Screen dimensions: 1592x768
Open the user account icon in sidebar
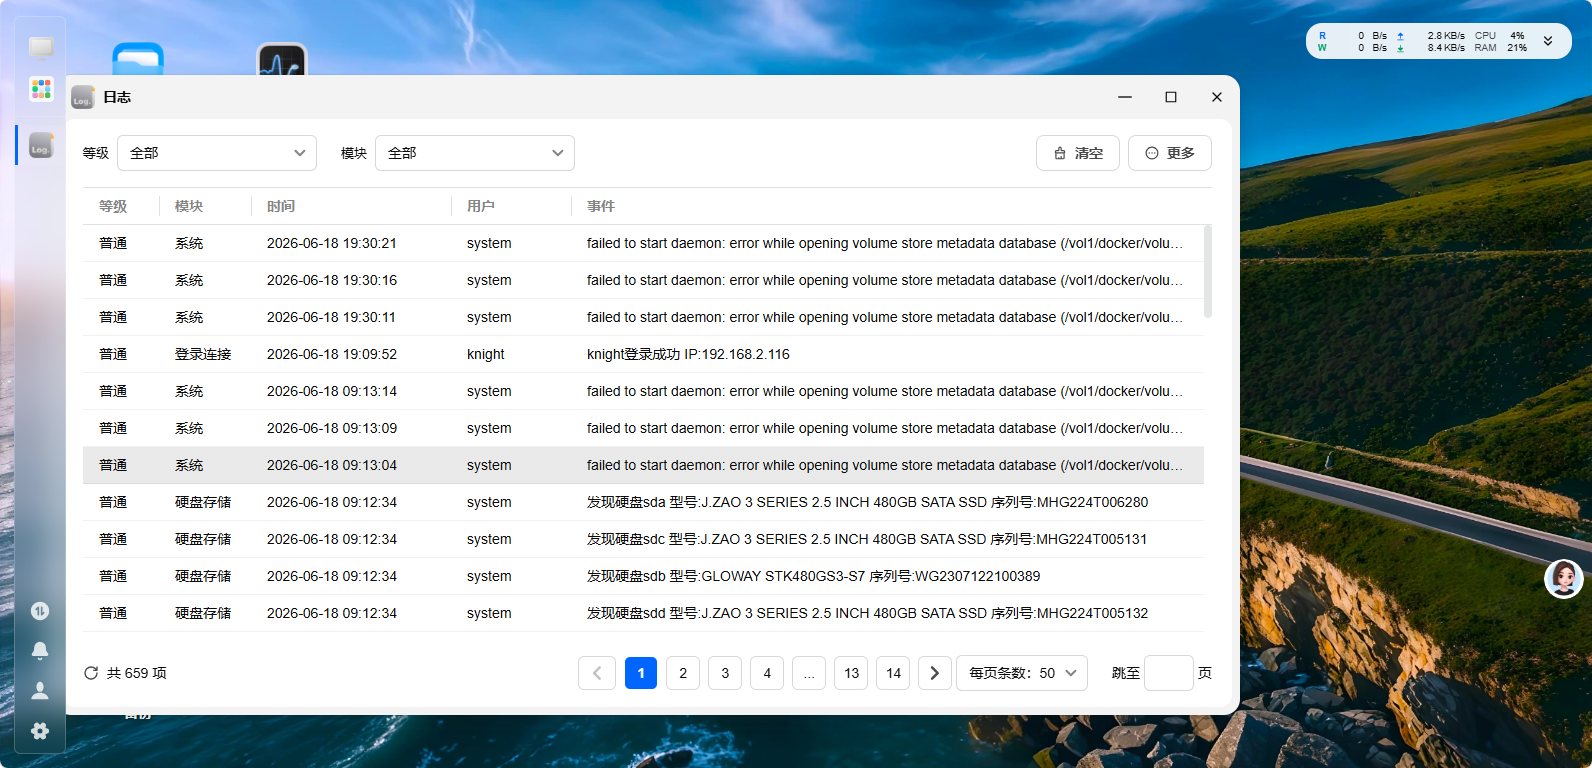coord(40,690)
